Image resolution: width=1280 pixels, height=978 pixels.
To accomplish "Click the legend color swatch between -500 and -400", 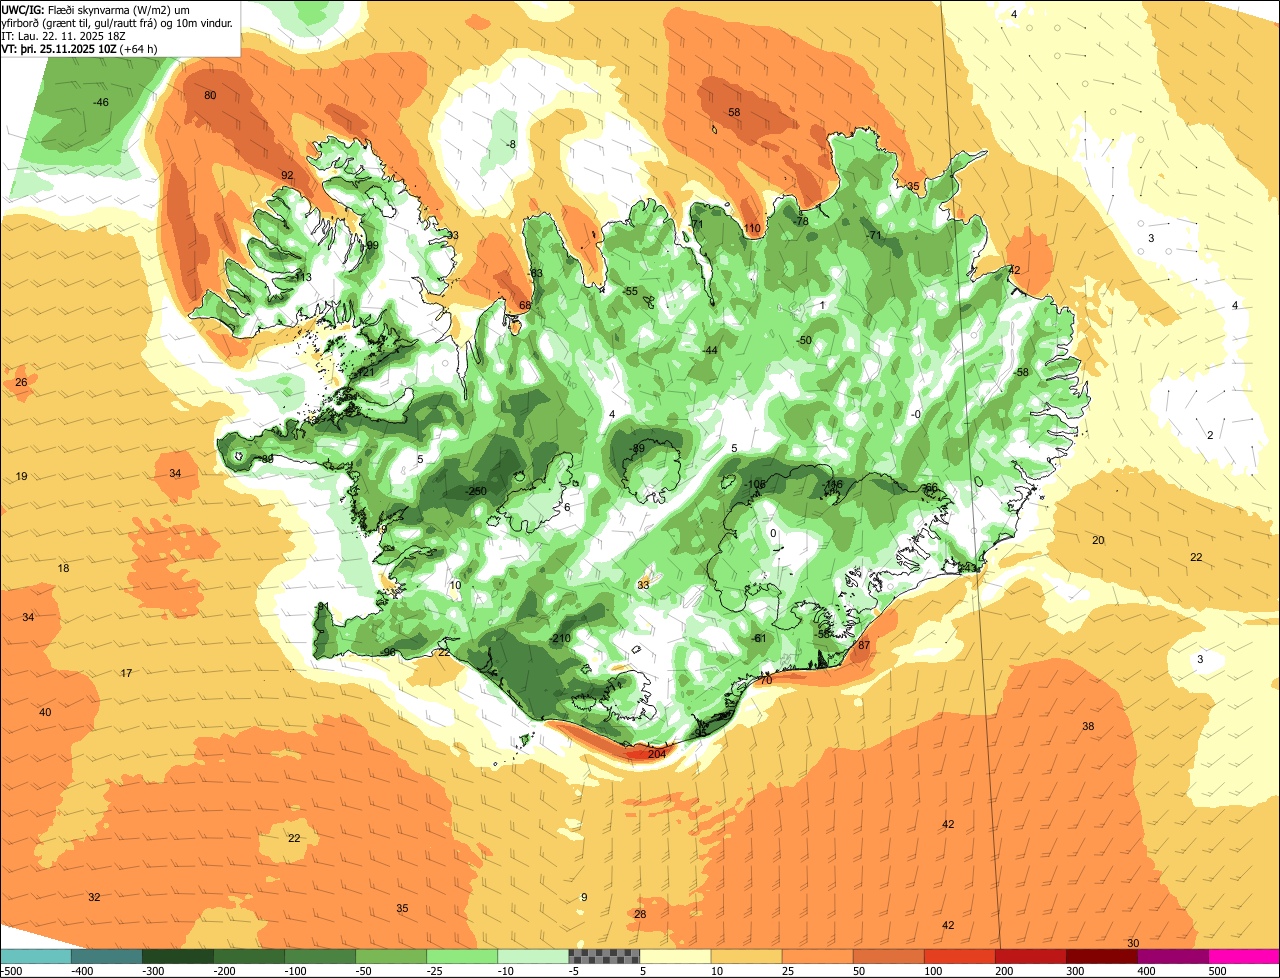I will pos(35,956).
